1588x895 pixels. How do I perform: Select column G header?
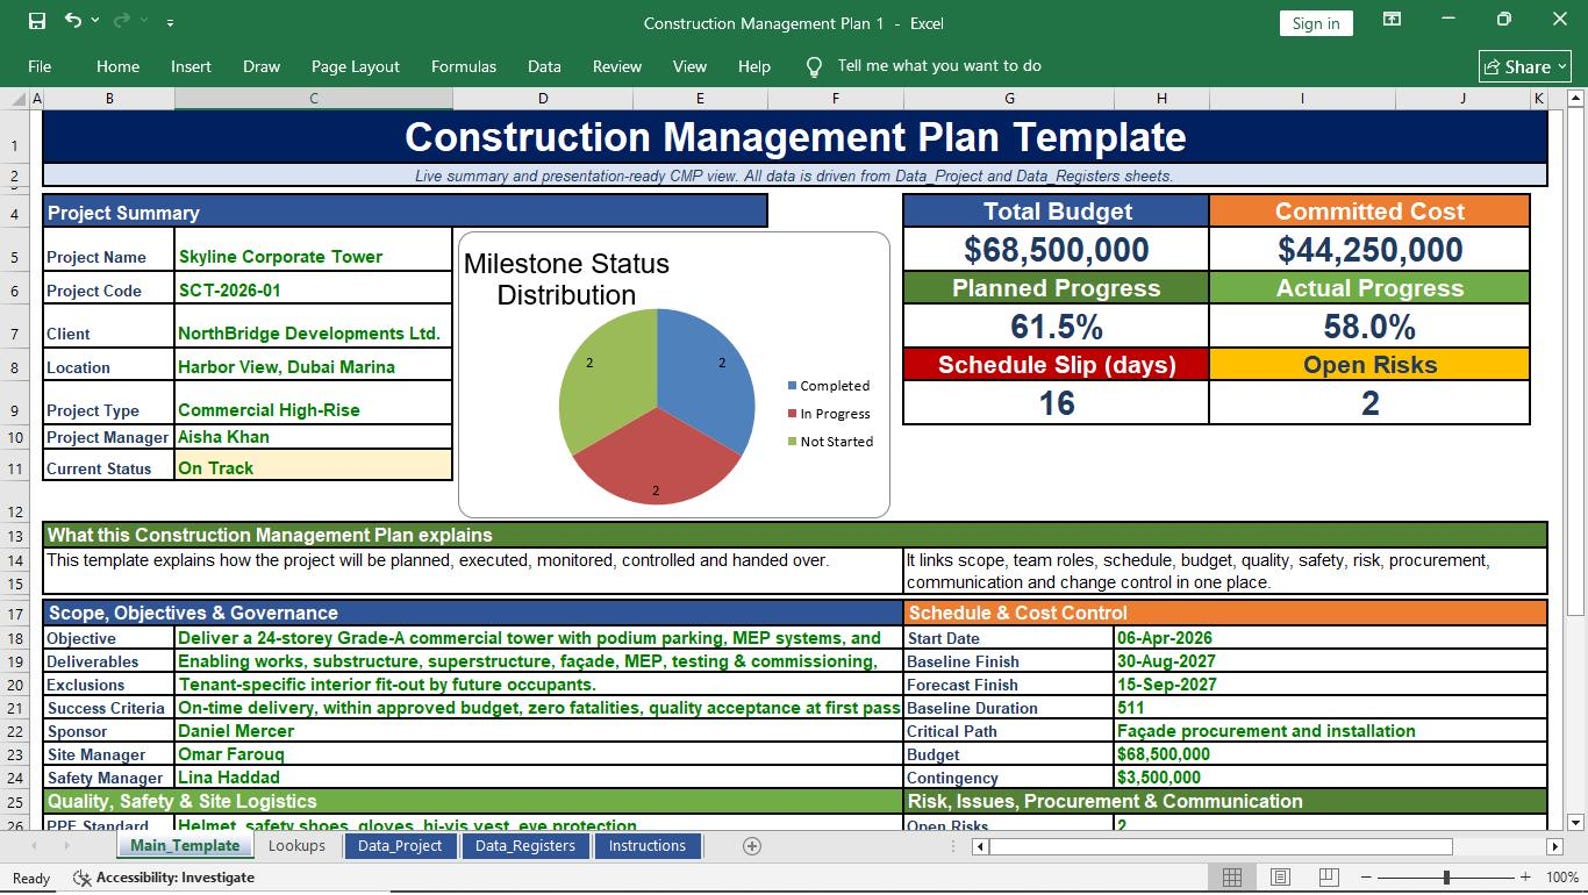[x=1009, y=98]
